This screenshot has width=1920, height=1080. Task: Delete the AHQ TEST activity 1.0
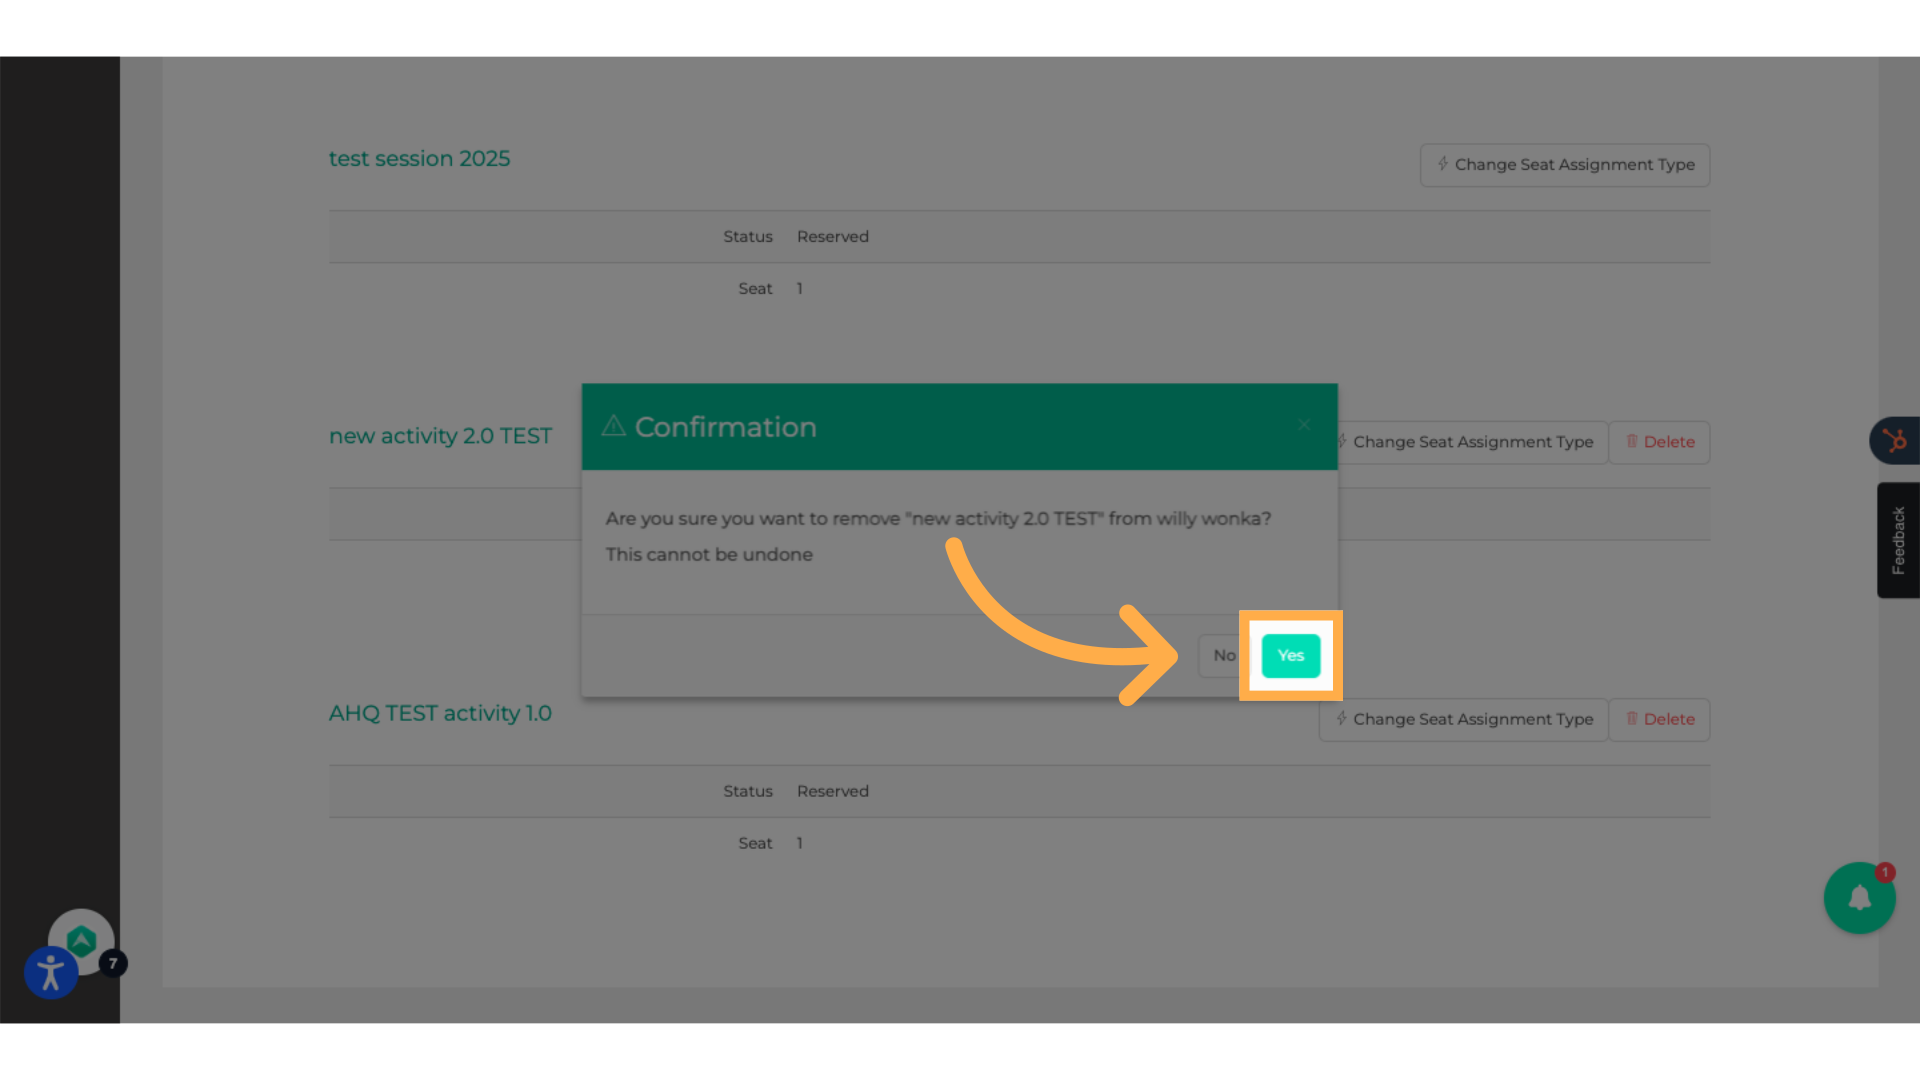(1659, 719)
